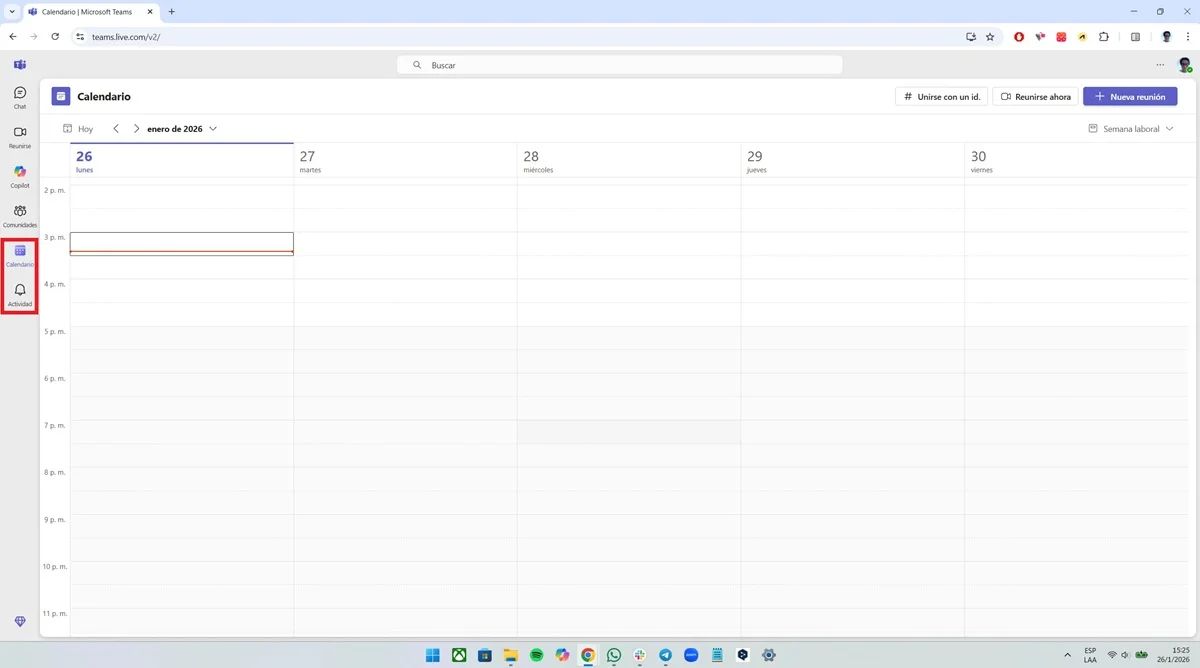Open the Teams profile avatar with status
The width and height of the screenshot is (1200, 668).
[x=1185, y=65]
